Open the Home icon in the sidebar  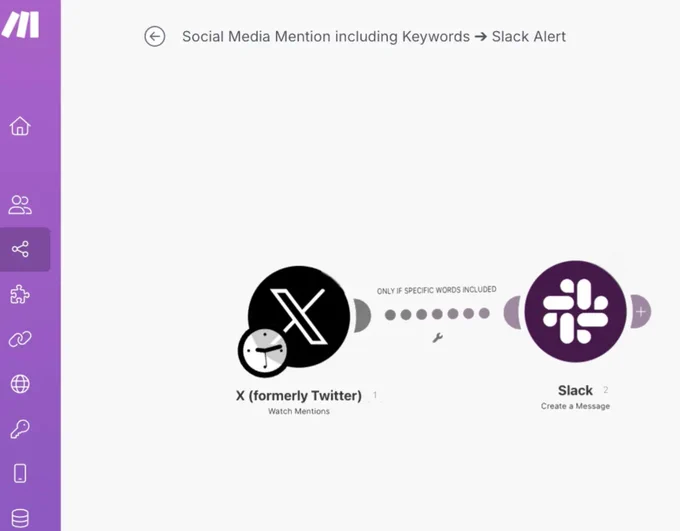[x=20, y=126]
